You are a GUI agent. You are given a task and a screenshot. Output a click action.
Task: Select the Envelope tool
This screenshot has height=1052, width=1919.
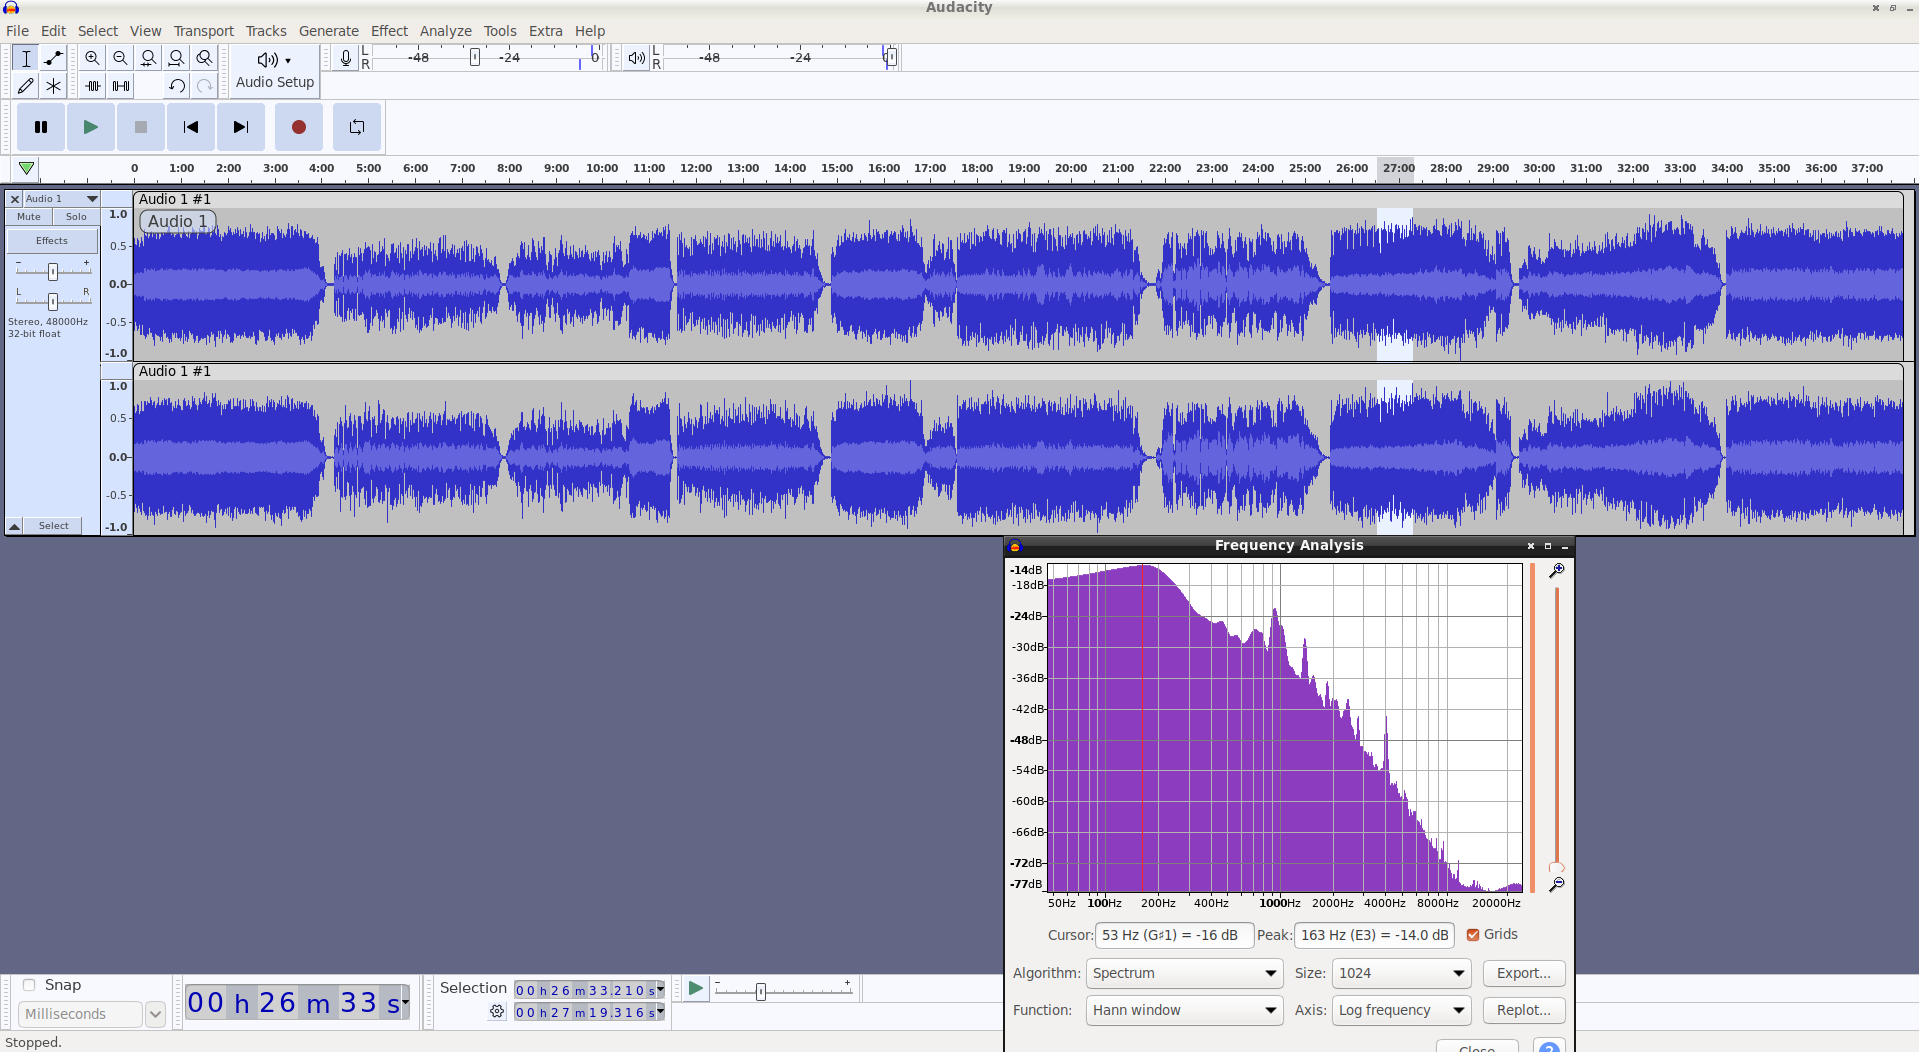(x=53, y=58)
